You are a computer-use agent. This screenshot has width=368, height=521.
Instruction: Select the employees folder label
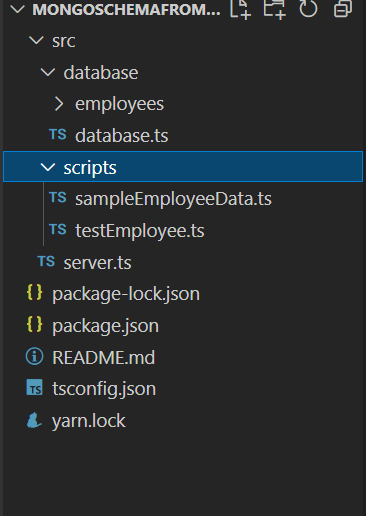pyautogui.click(x=119, y=105)
